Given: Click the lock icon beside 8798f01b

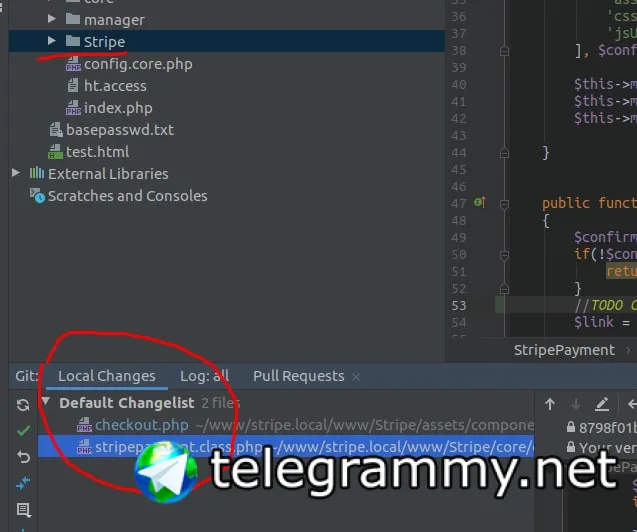Looking at the screenshot, I should (x=571, y=427).
